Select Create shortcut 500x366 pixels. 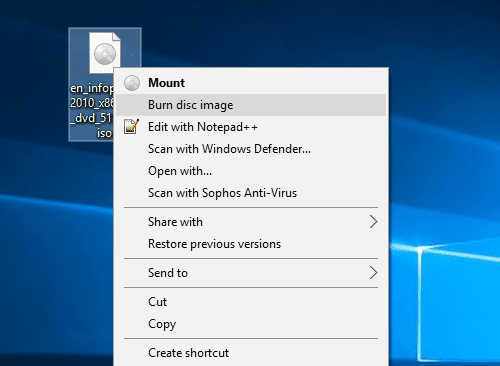[x=251, y=353]
